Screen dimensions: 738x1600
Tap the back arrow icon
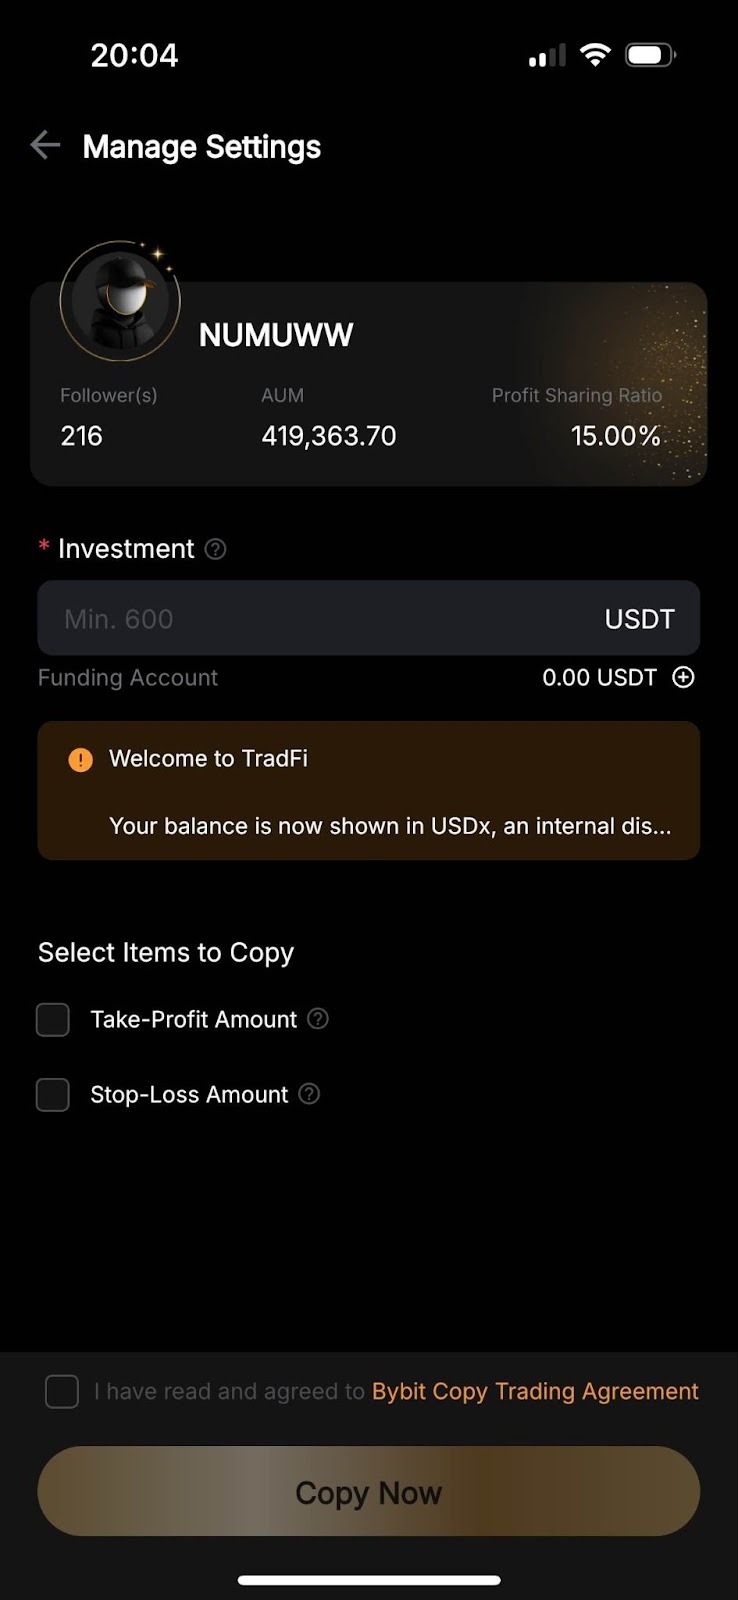click(45, 146)
